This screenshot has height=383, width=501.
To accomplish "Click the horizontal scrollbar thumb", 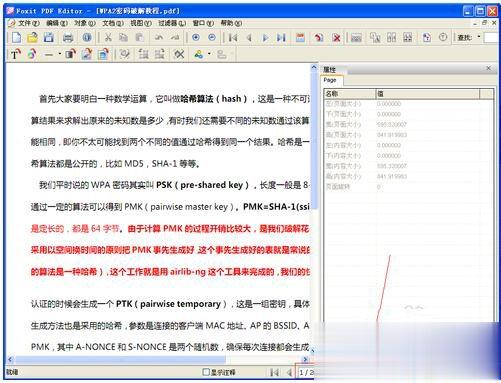I will 120,359.
